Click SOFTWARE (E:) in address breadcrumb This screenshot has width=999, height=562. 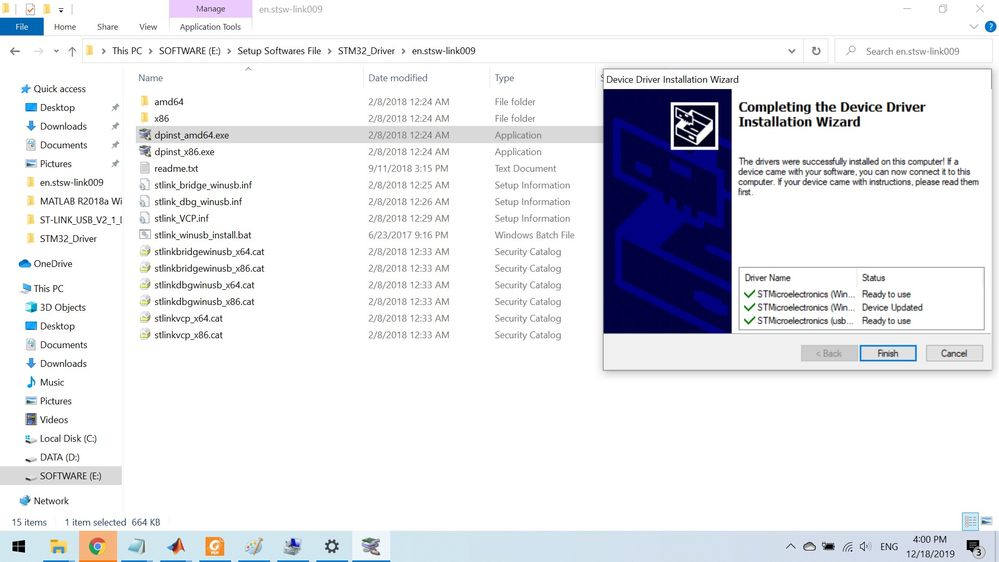point(189,51)
